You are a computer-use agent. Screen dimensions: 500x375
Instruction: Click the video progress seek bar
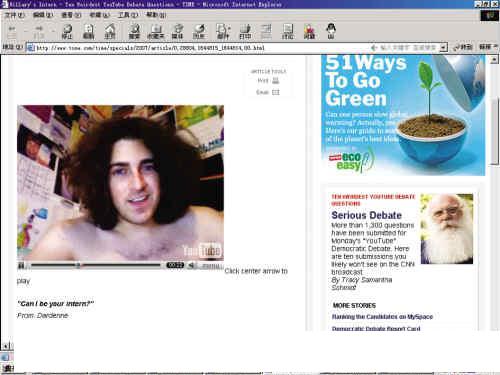[96, 265]
